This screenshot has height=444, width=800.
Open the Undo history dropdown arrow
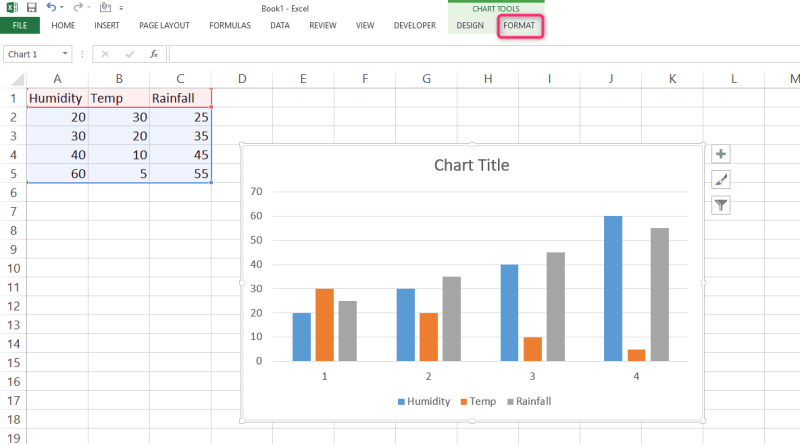click(x=62, y=8)
